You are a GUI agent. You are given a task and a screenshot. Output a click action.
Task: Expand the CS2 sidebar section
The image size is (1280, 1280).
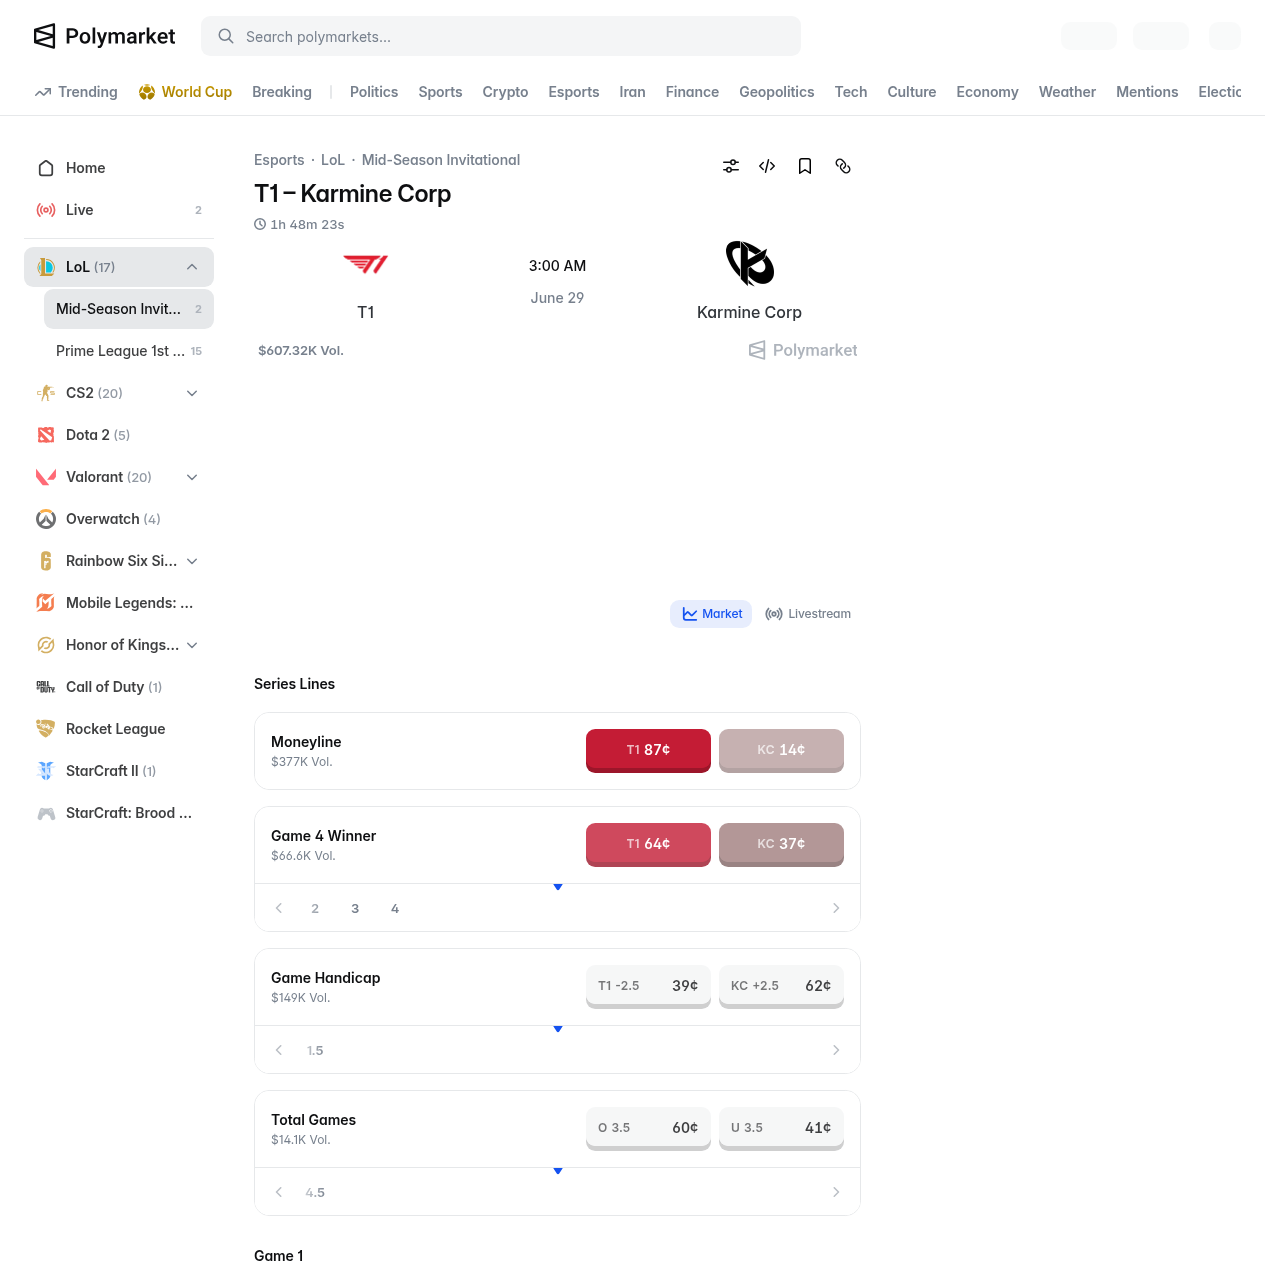coord(192,393)
